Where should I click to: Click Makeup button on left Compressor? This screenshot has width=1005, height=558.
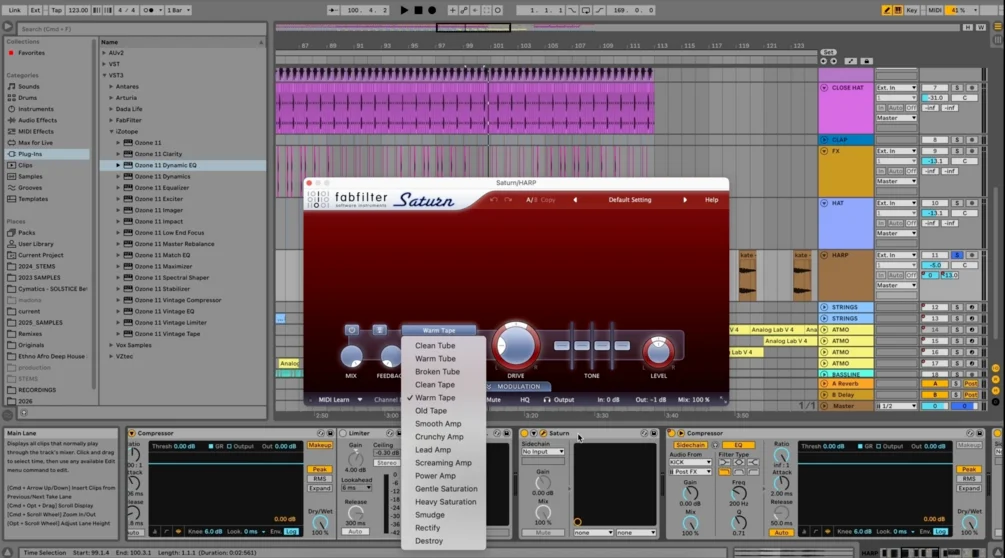point(319,445)
